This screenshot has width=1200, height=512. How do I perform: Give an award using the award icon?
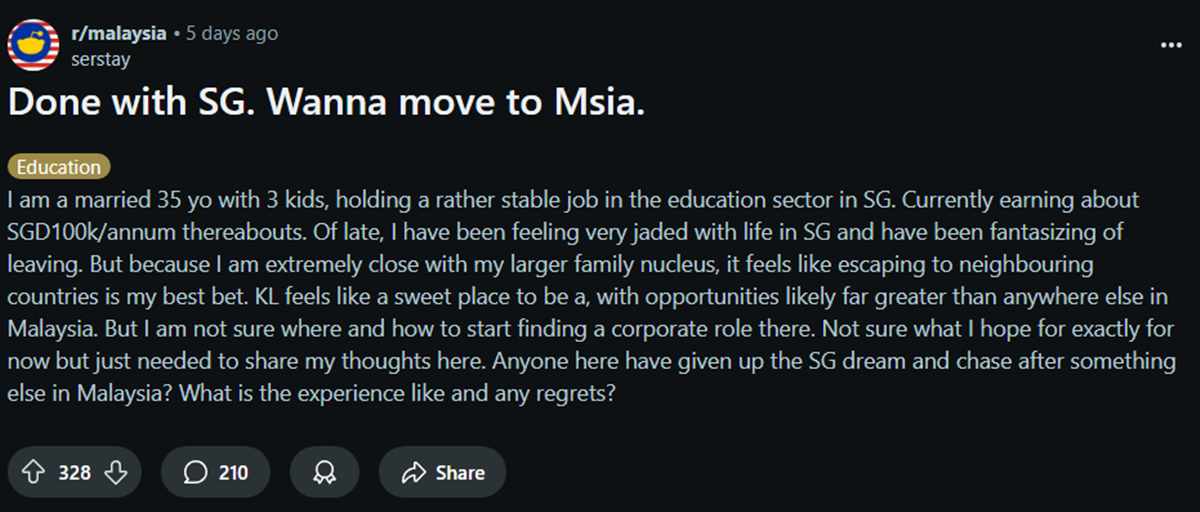pyautogui.click(x=324, y=473)
